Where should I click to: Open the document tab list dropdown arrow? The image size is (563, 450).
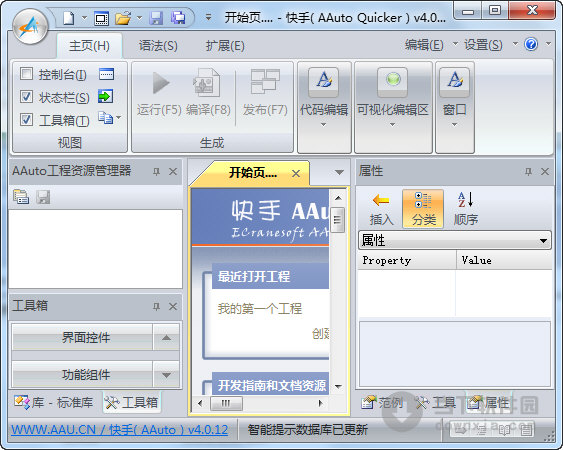tap(339, 172)
